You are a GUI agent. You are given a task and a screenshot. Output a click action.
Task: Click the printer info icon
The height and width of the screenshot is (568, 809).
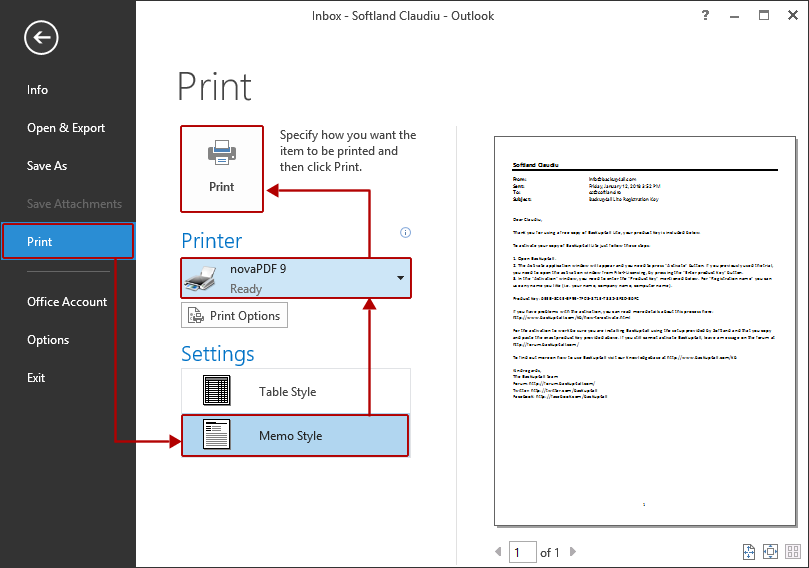[406, 232]
